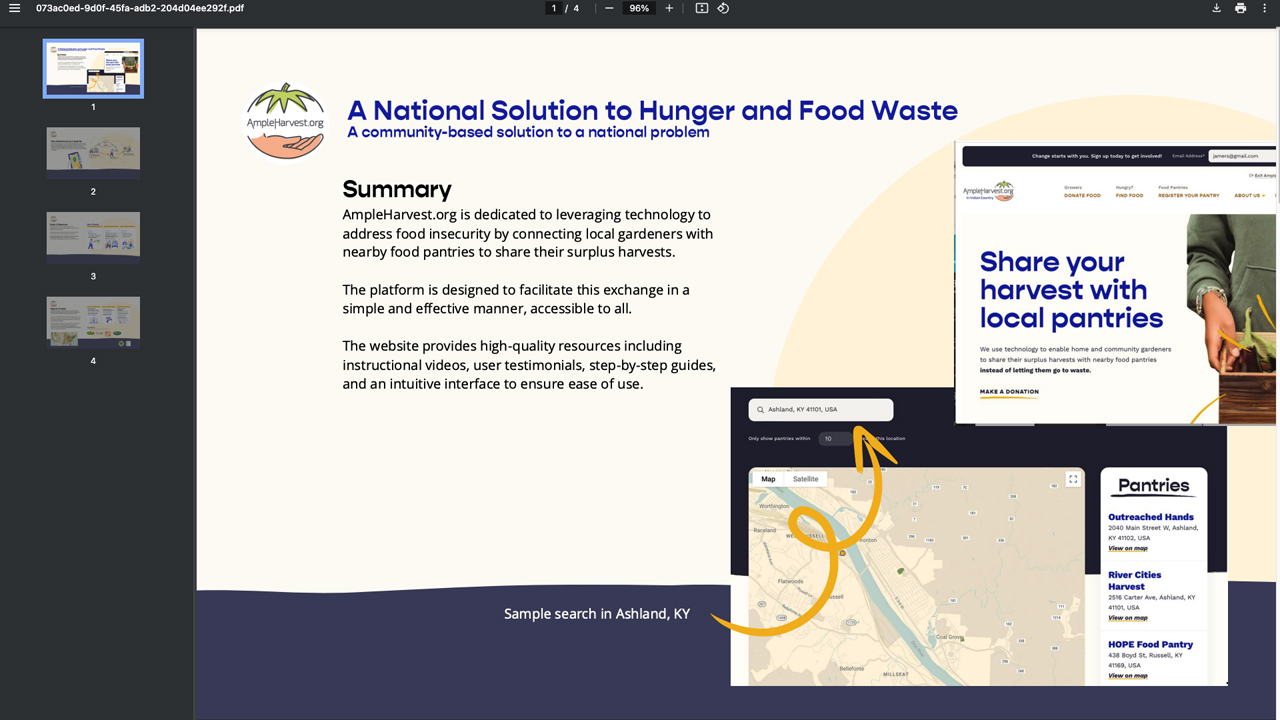Open the page 1 thumbnail
Viewport: 1280px width, 720px height.
tap(93, 68)
